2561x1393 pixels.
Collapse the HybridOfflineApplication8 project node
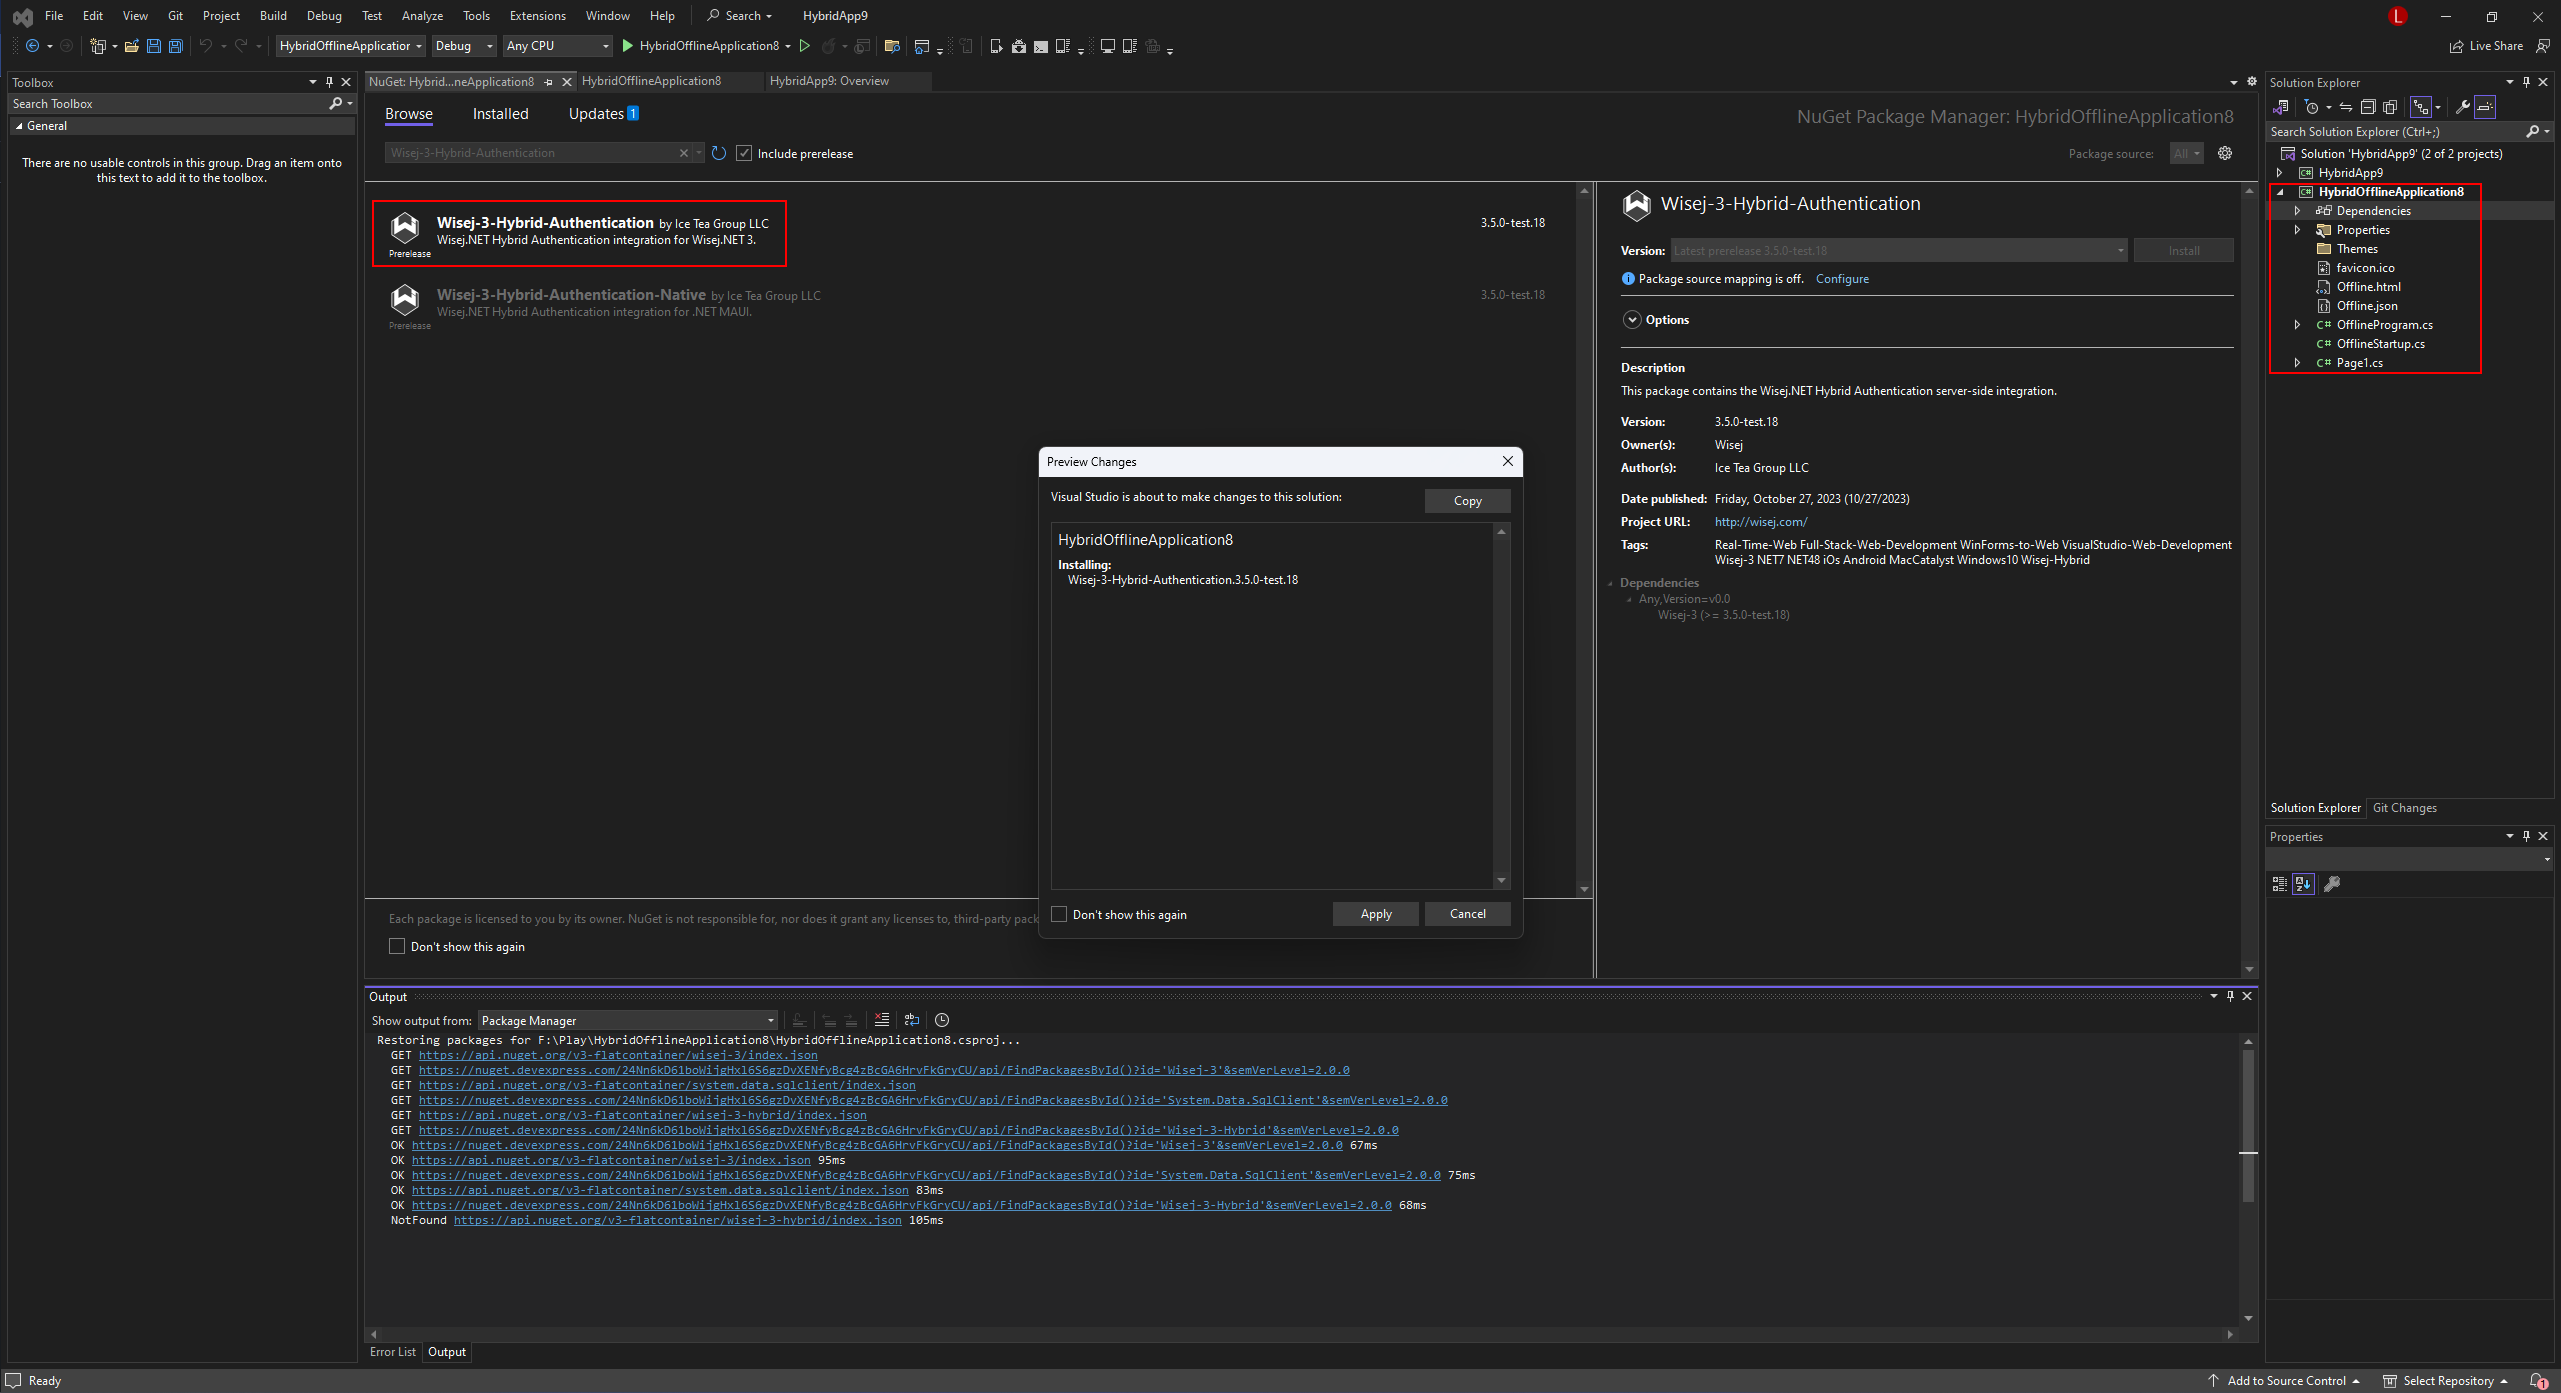(x=2279, y=192)
